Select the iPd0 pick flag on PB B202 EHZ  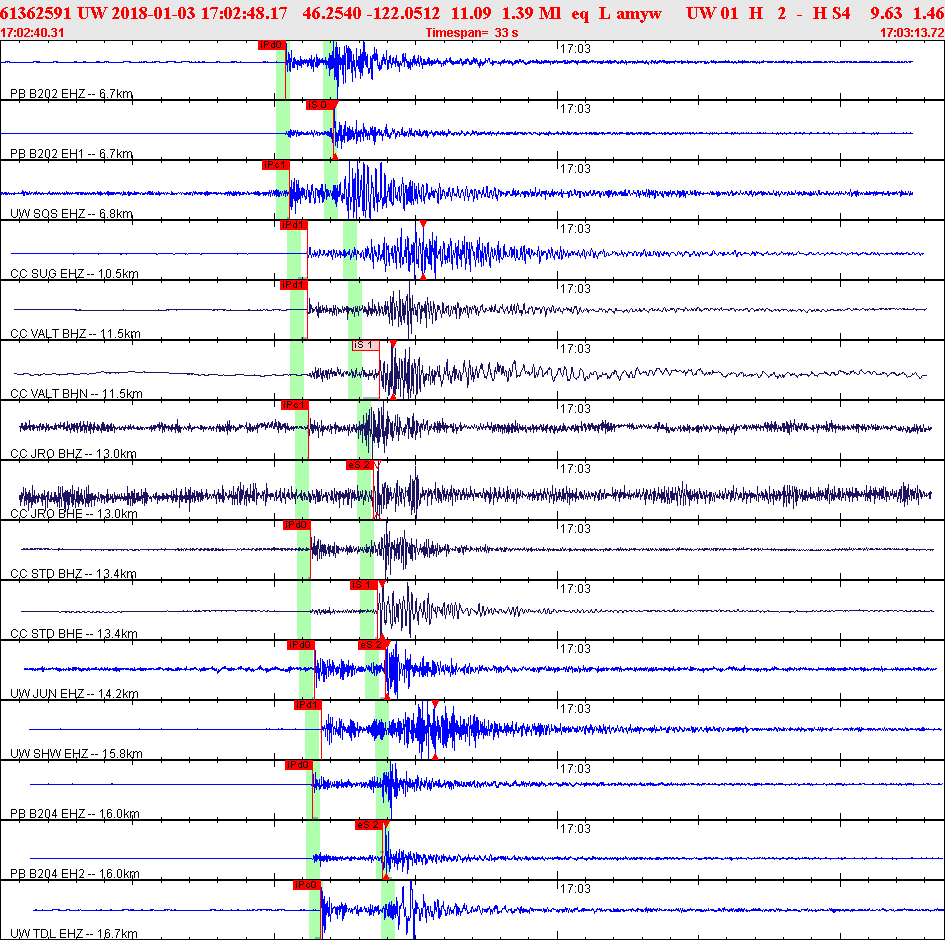click(x=271, y=45)
